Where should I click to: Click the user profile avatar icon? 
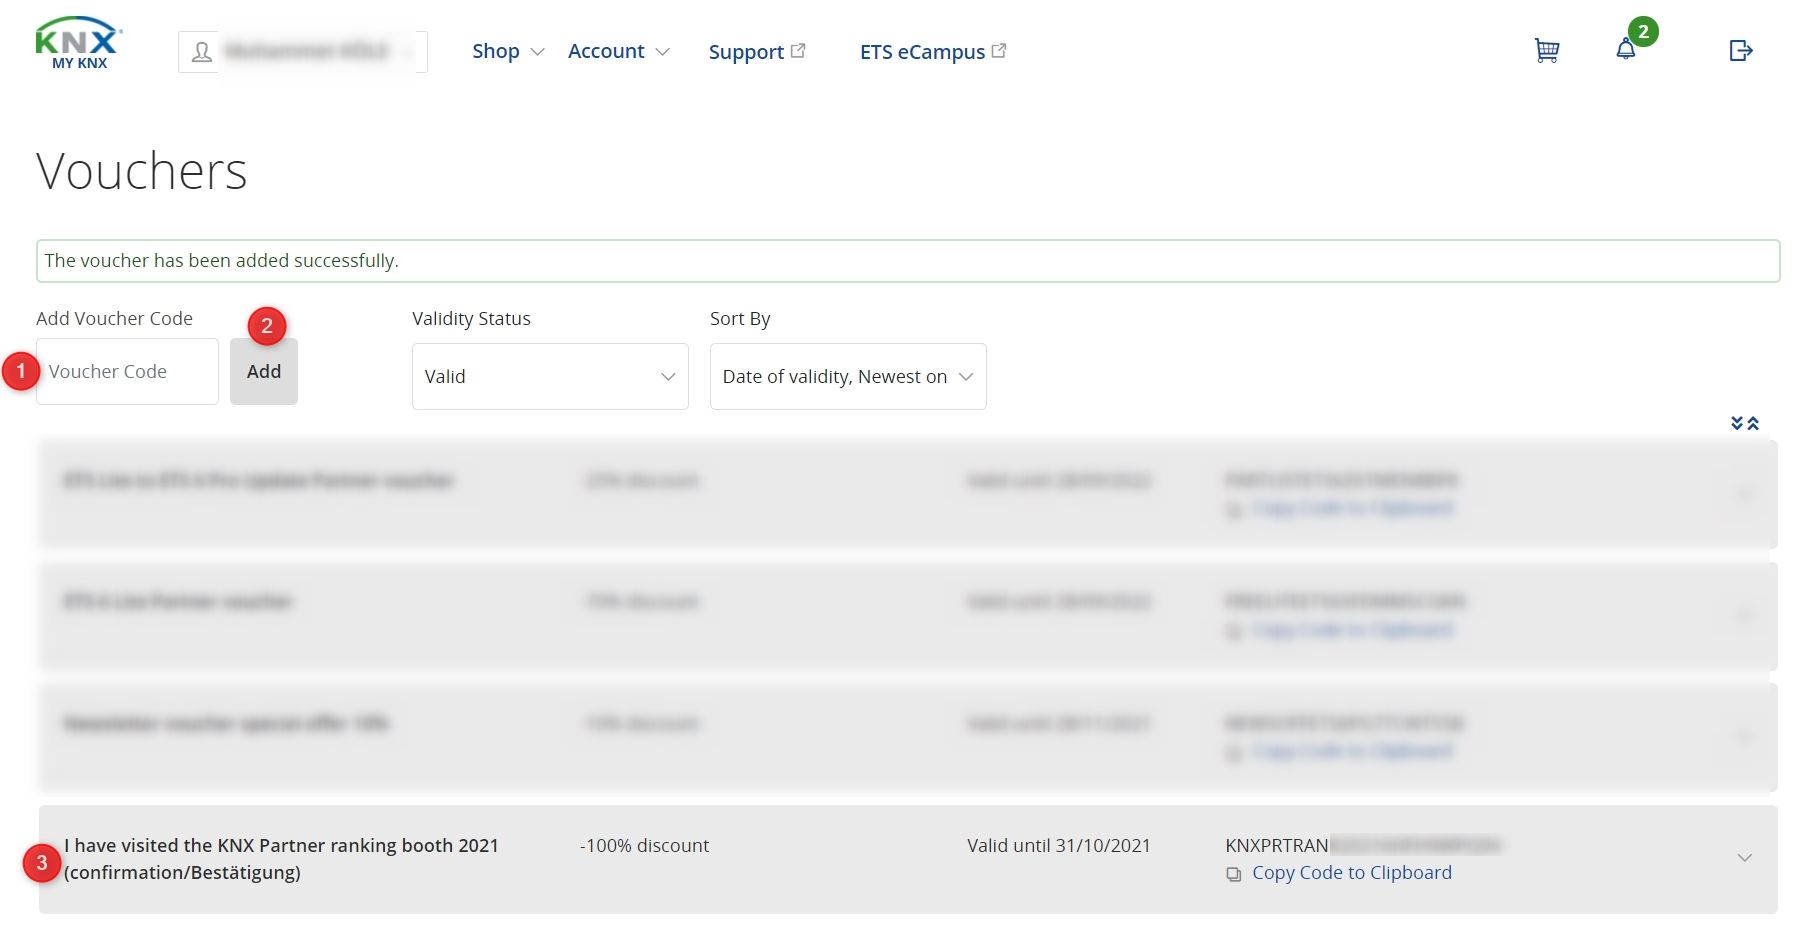click(x=202, y=52)
